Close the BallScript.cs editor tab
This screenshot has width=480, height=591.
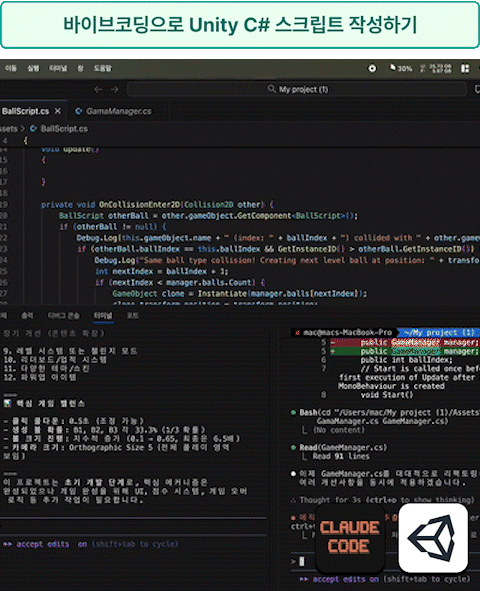(58, 111)
